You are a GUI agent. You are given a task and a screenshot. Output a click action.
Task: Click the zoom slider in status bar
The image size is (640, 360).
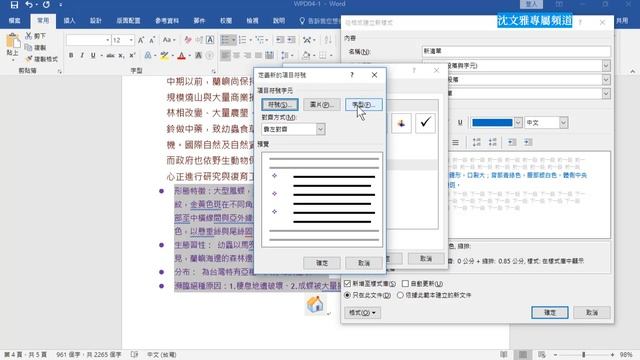click(x=584, y=355)
